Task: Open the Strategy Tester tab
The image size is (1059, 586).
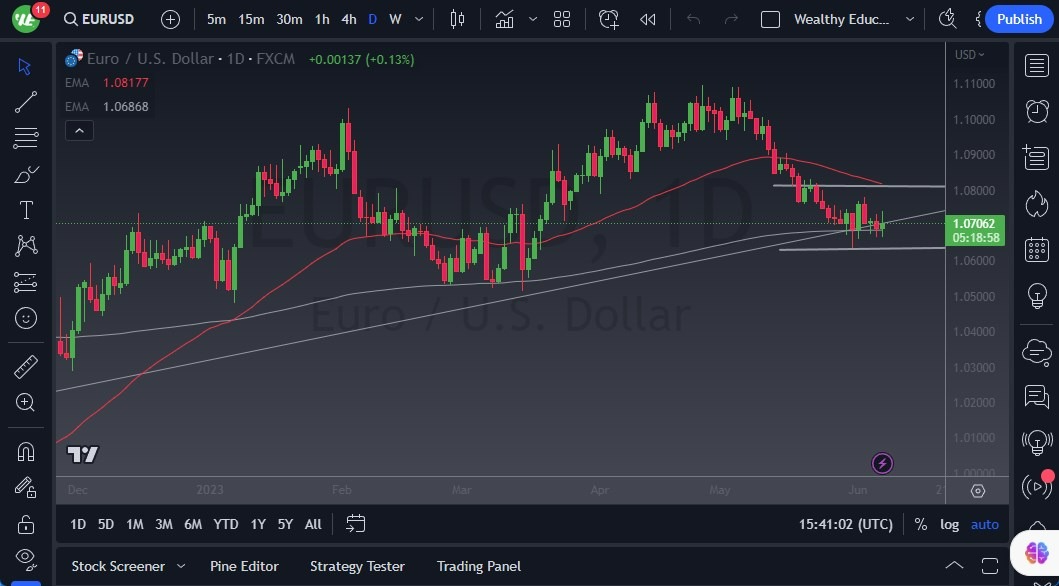Action: coord(357,566)
